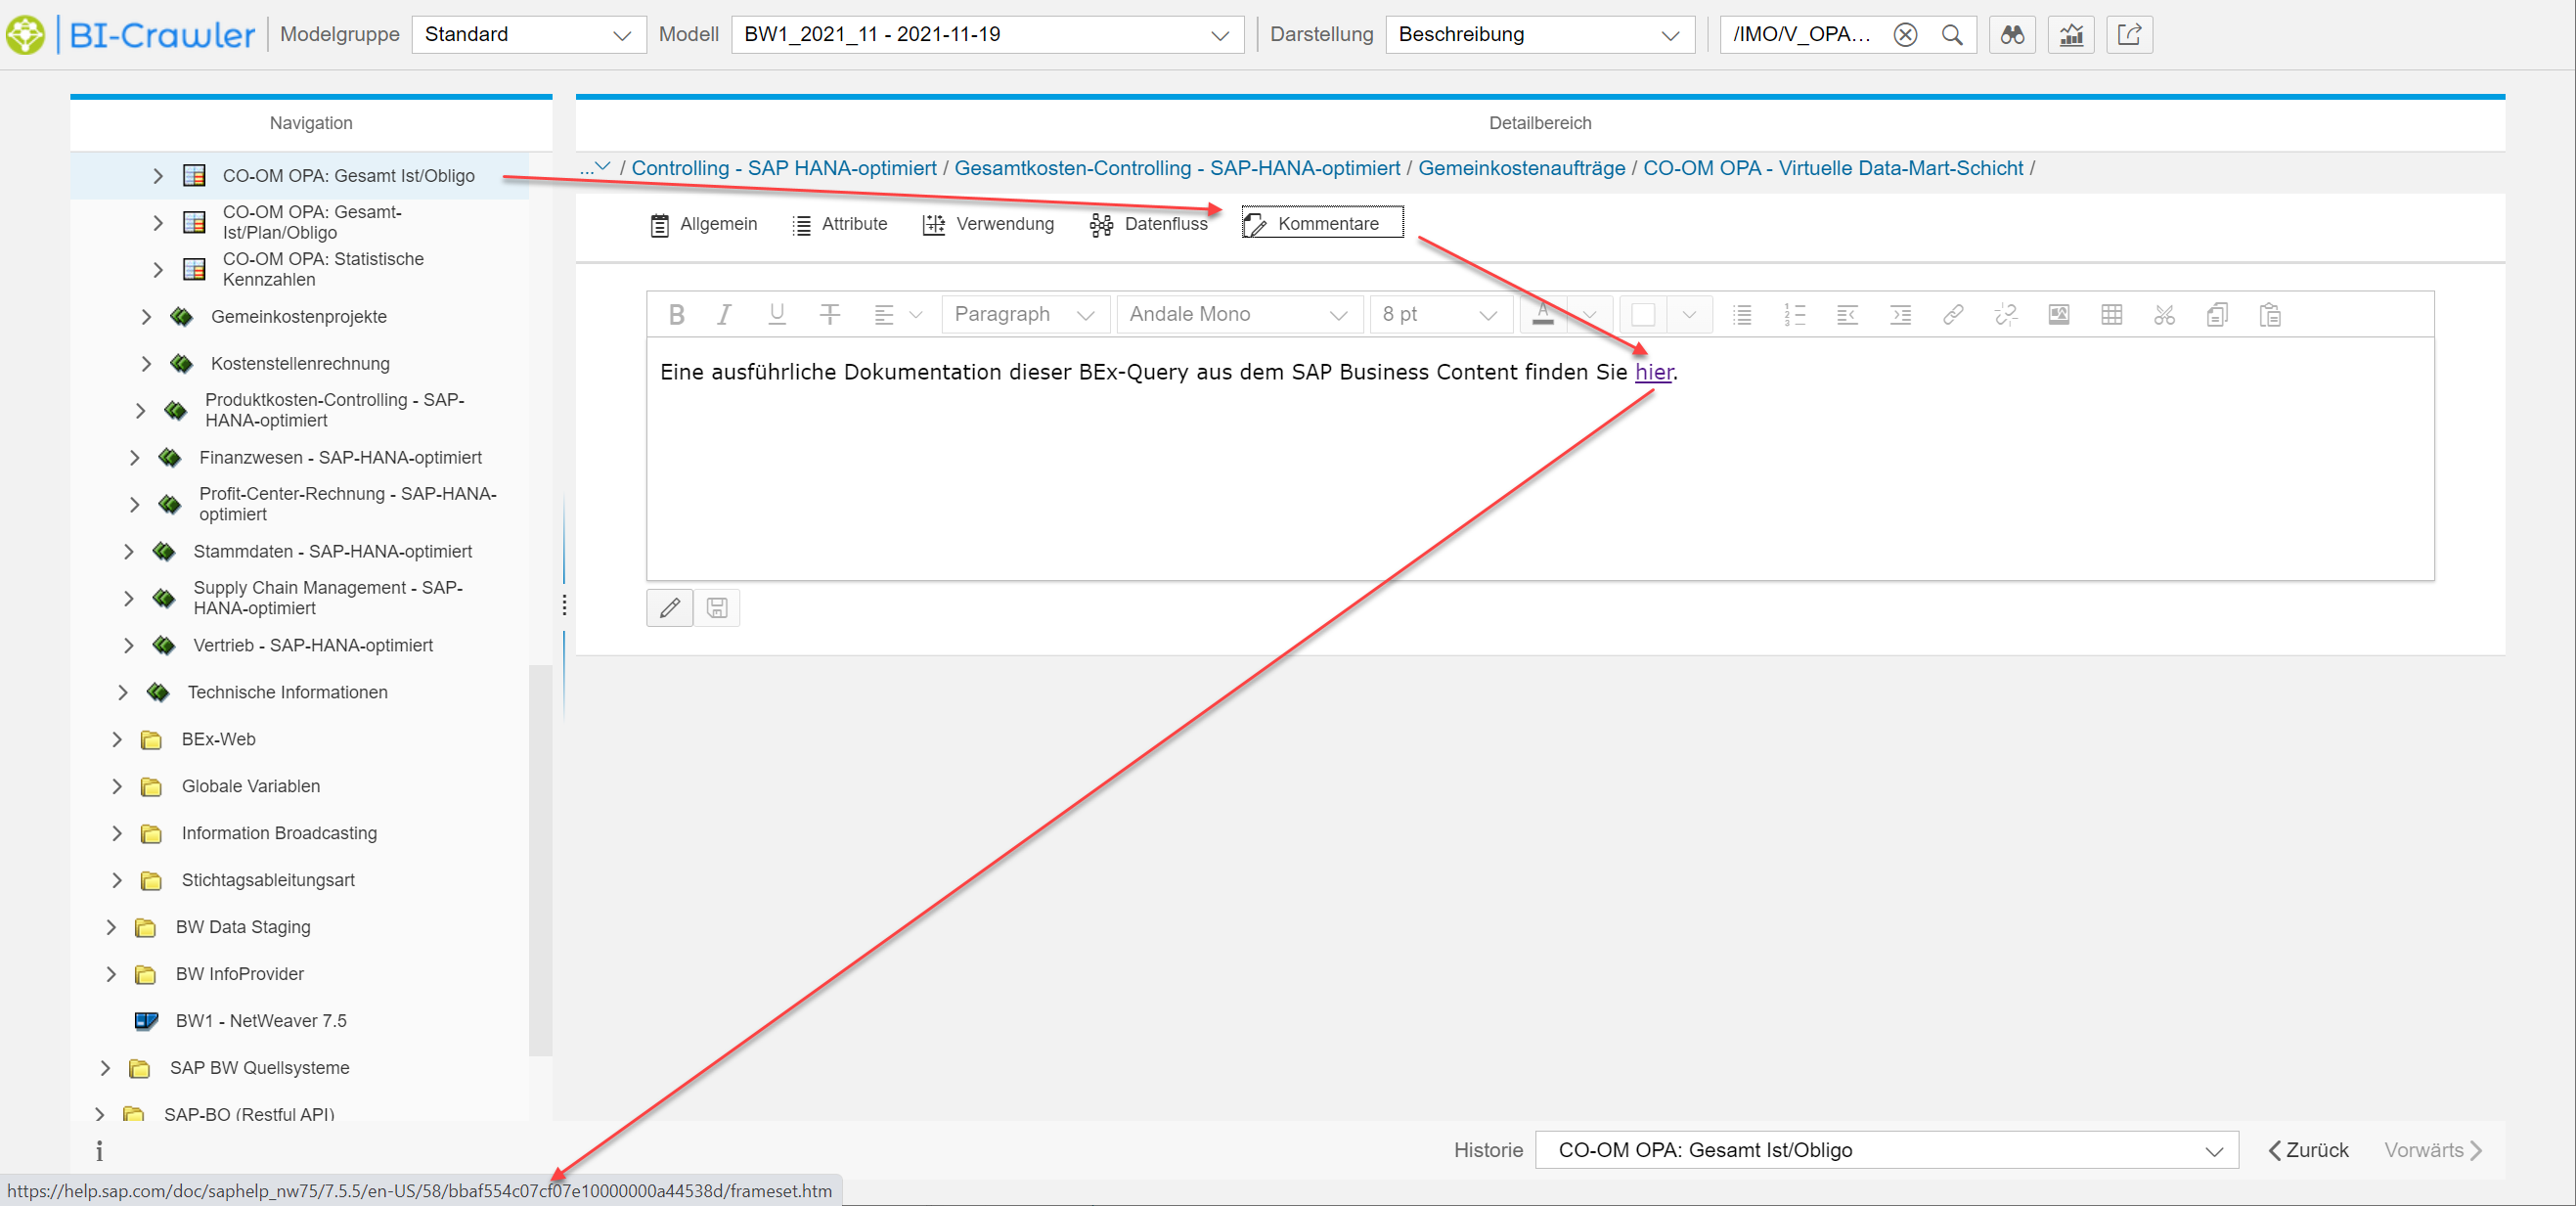Open the Modelgruppe Standard dropdown
Screen dimensions: 2576x1206
click(x=528, y=35)
